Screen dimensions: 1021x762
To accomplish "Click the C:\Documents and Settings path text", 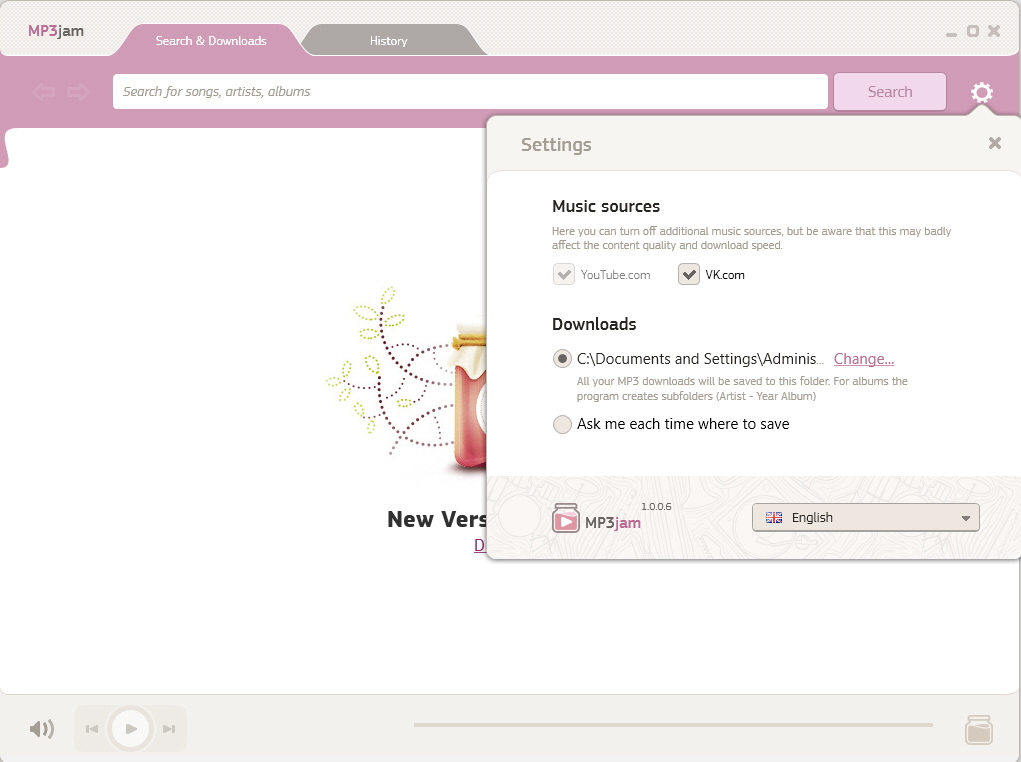I will pos(700,359).
